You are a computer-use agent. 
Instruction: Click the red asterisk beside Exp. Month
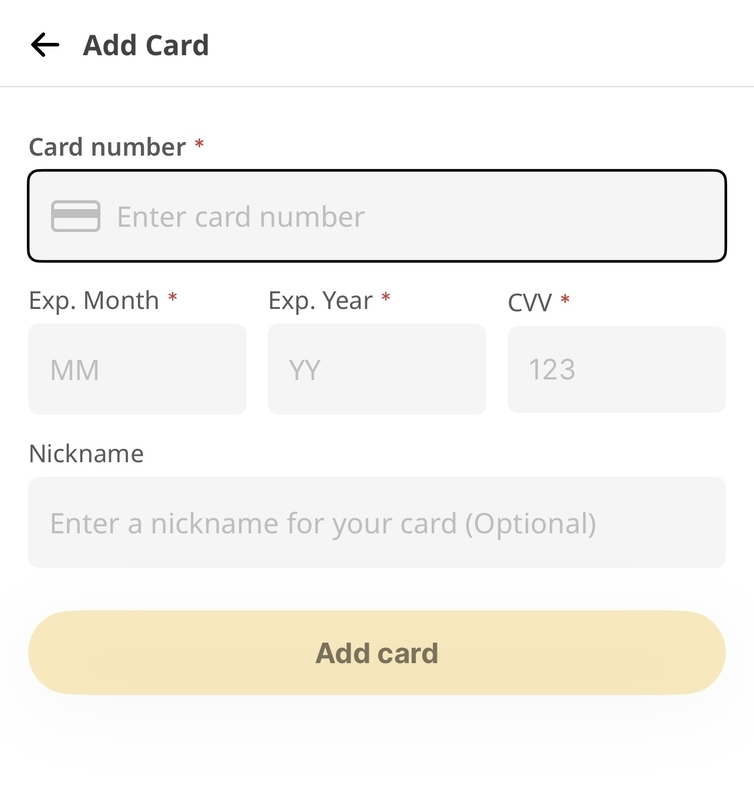point(173,296)
